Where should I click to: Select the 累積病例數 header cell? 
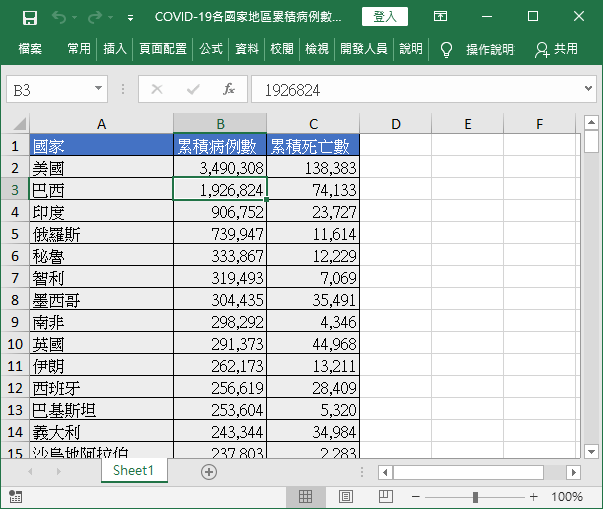(x=220, y=145)
